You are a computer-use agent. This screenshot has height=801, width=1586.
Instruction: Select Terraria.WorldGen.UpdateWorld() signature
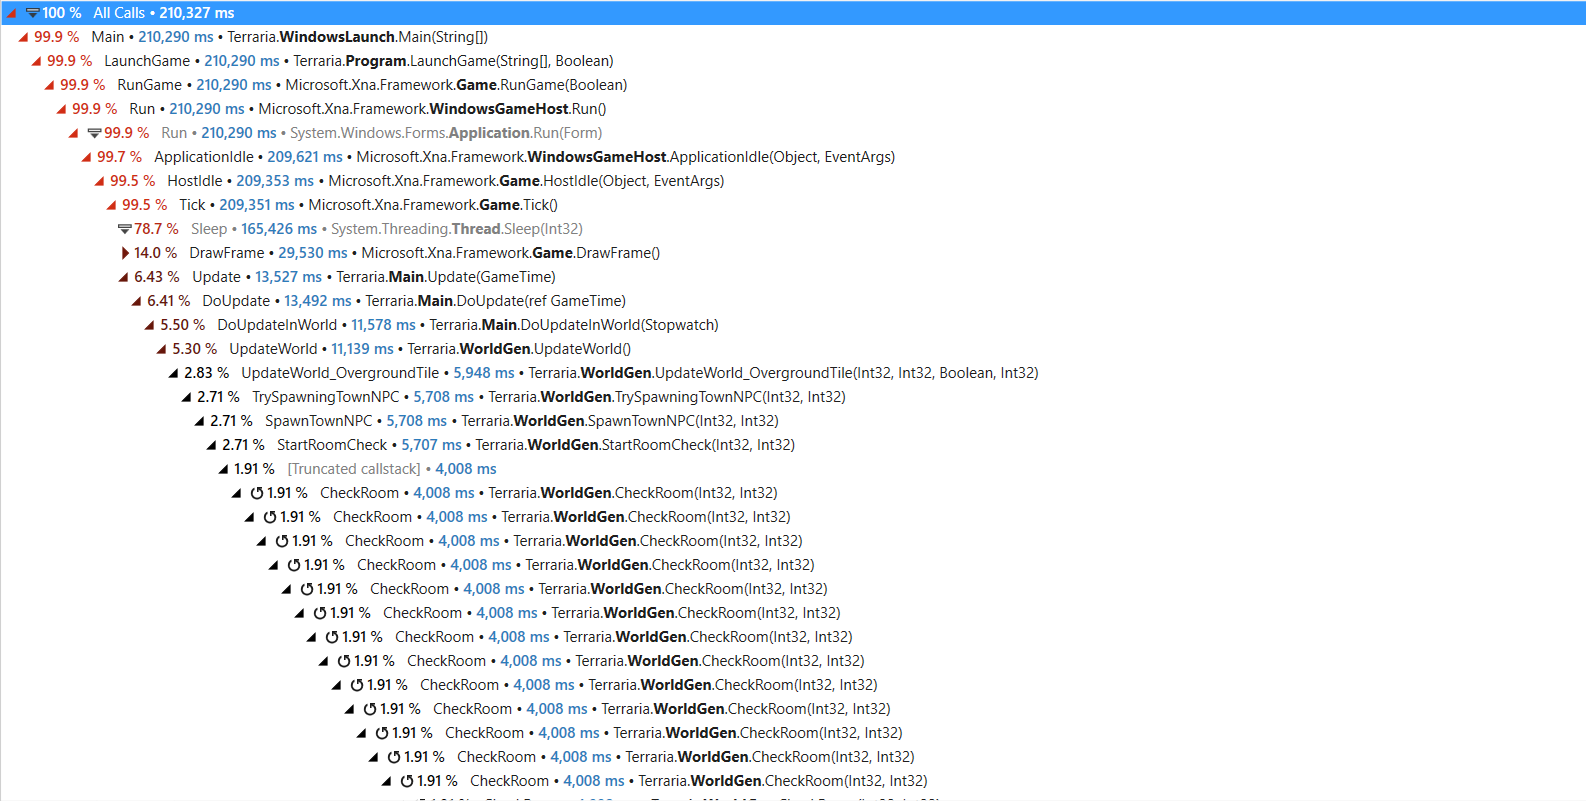519,349
